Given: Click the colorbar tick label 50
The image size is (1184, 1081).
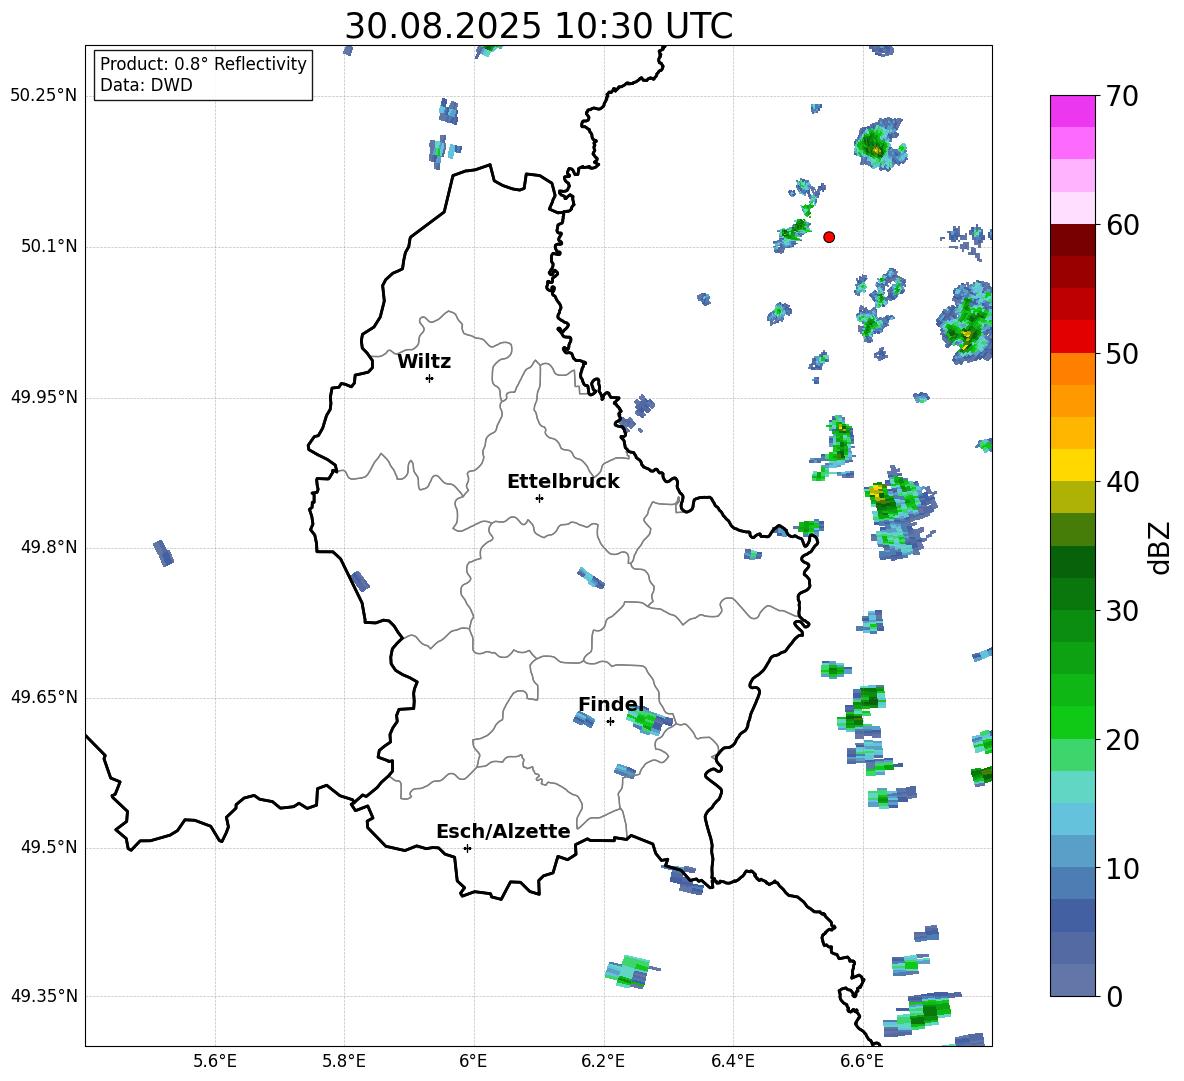Looking at the screenshot, I should pyautogui.click(x=1122, y=353).
